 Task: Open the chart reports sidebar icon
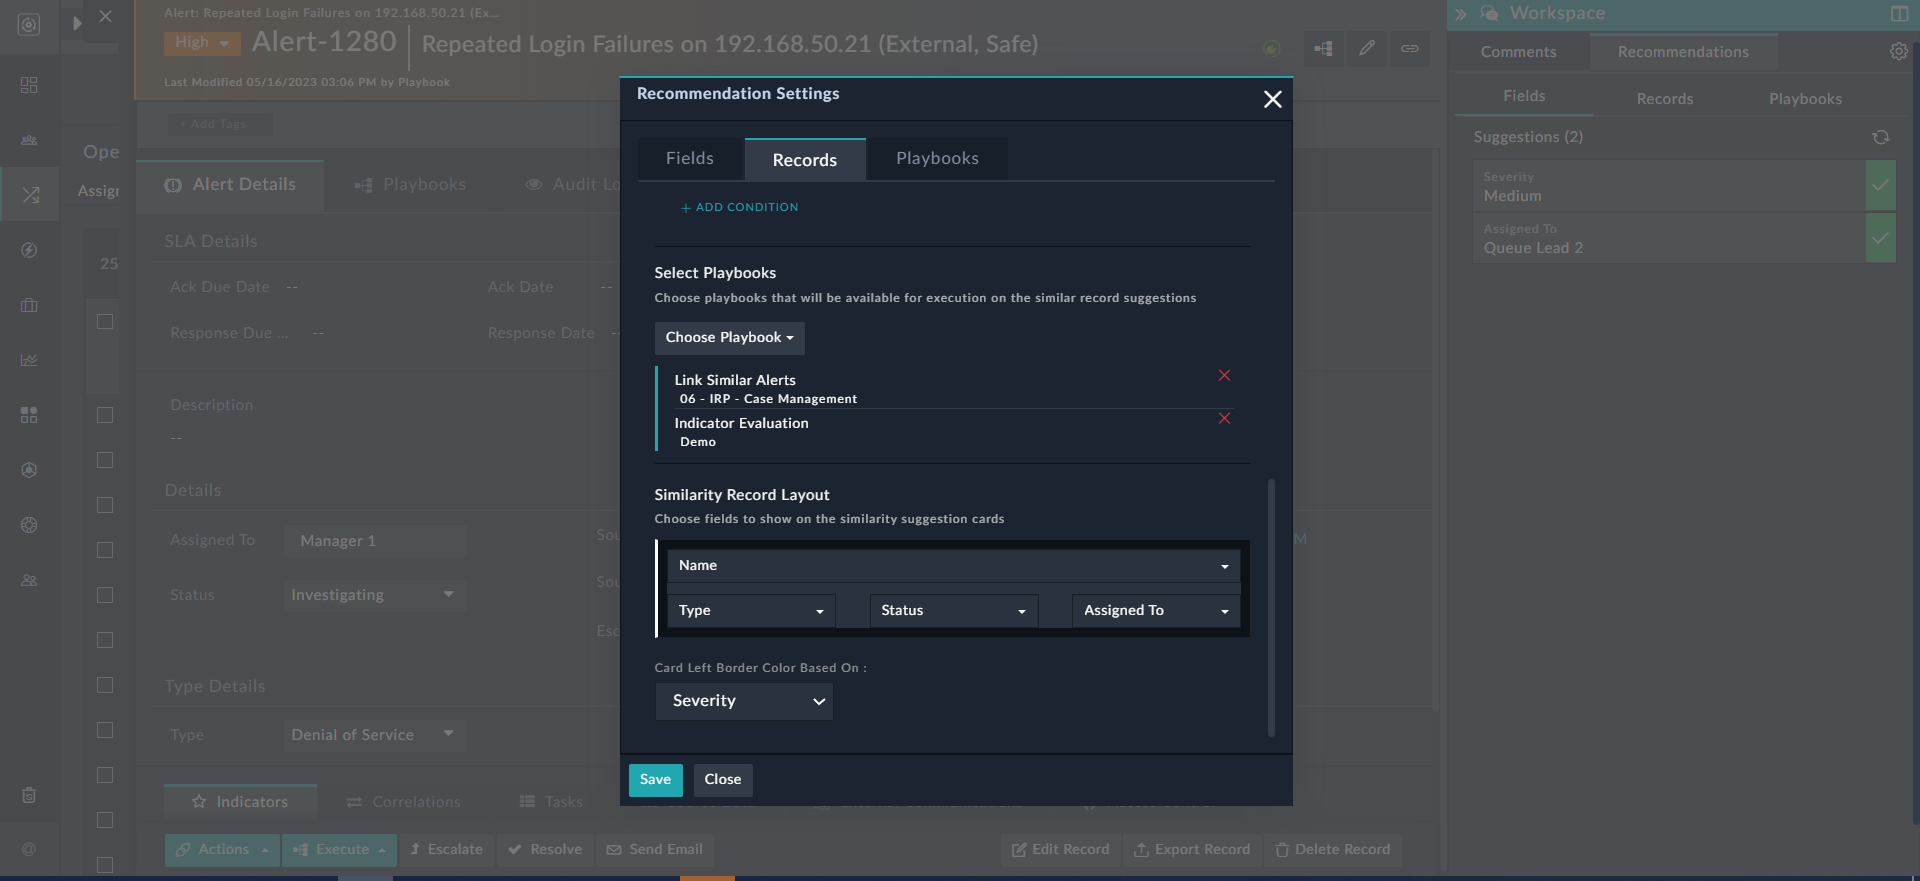tap(29, 360)
